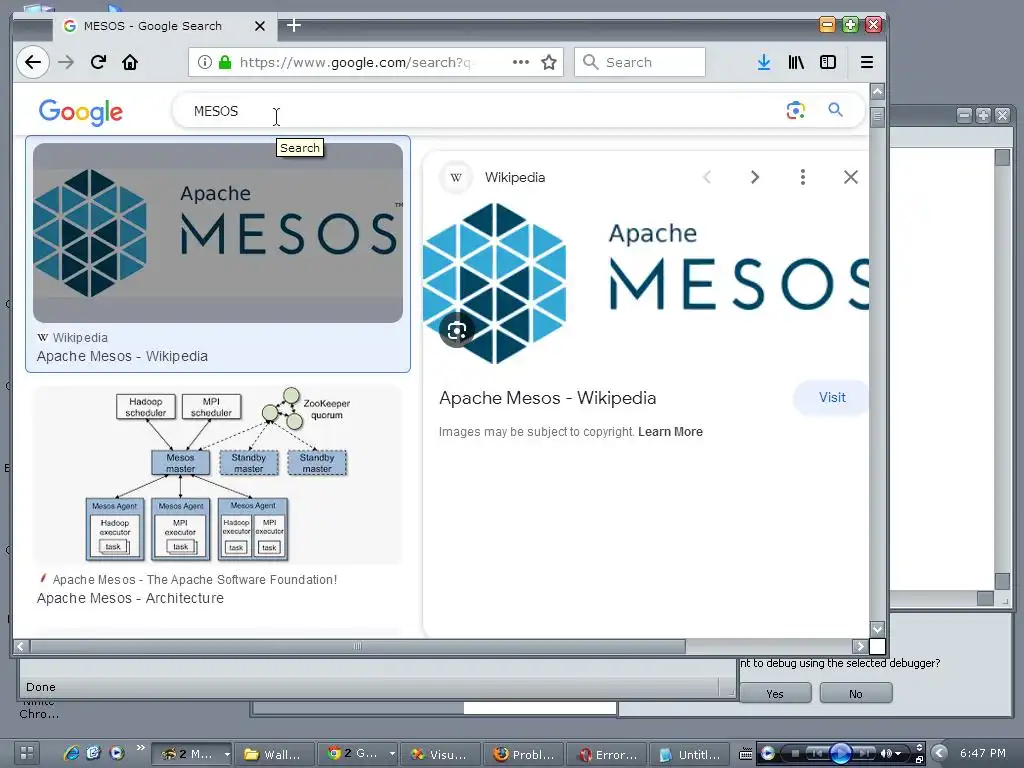1024x768 pixels.
Task: Toggle the Firefox sidebar
Action: (x=827, y=62)
